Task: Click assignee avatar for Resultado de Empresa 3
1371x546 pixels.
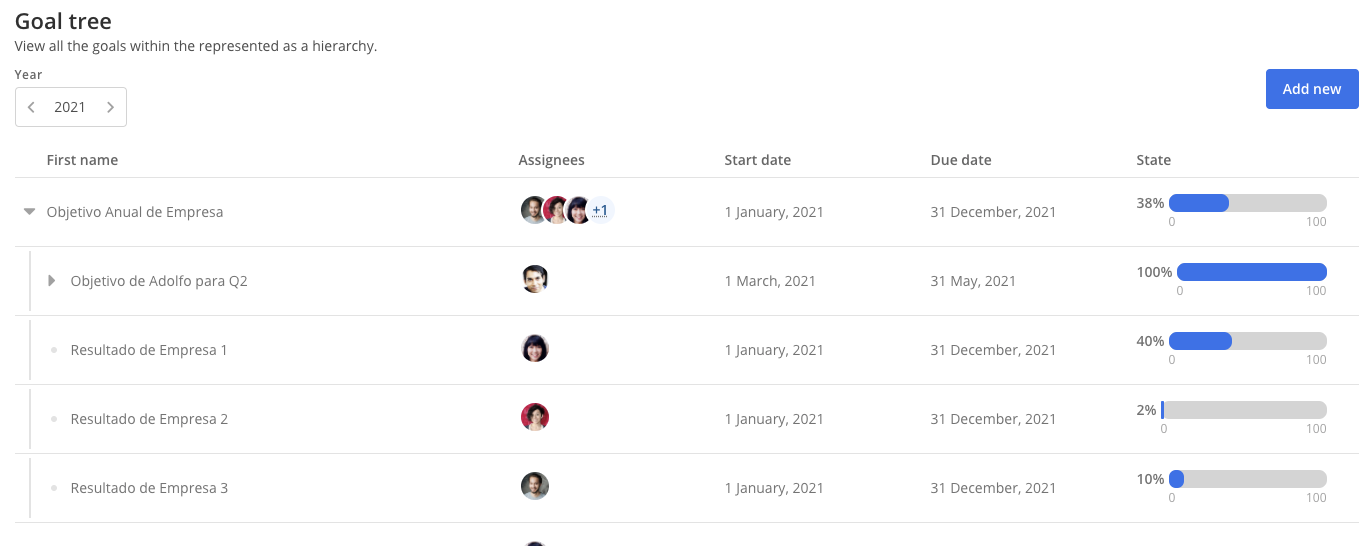Action: 535,486
